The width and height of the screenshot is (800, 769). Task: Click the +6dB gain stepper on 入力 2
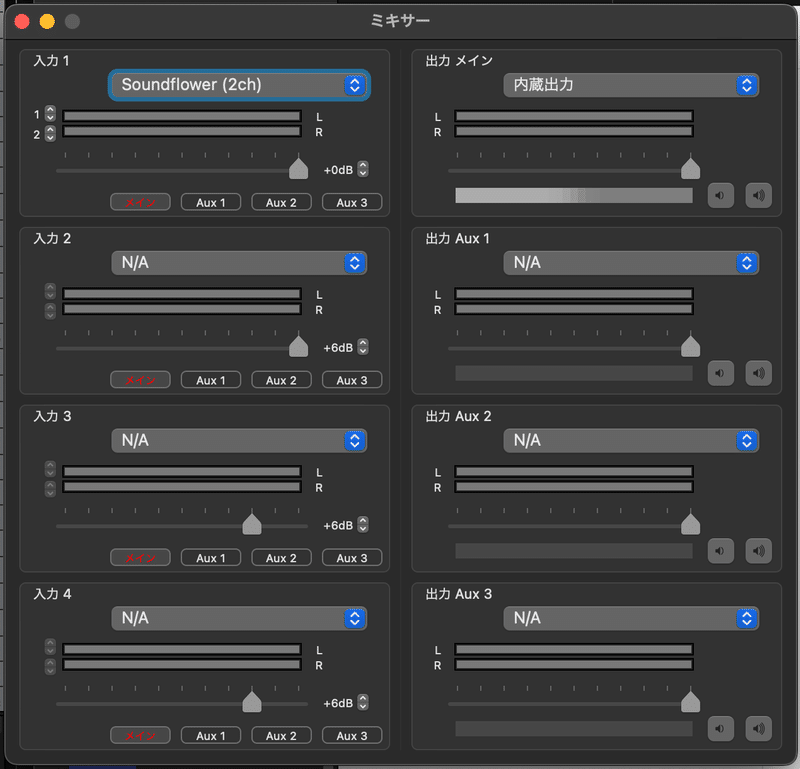(x=363, y=347)
